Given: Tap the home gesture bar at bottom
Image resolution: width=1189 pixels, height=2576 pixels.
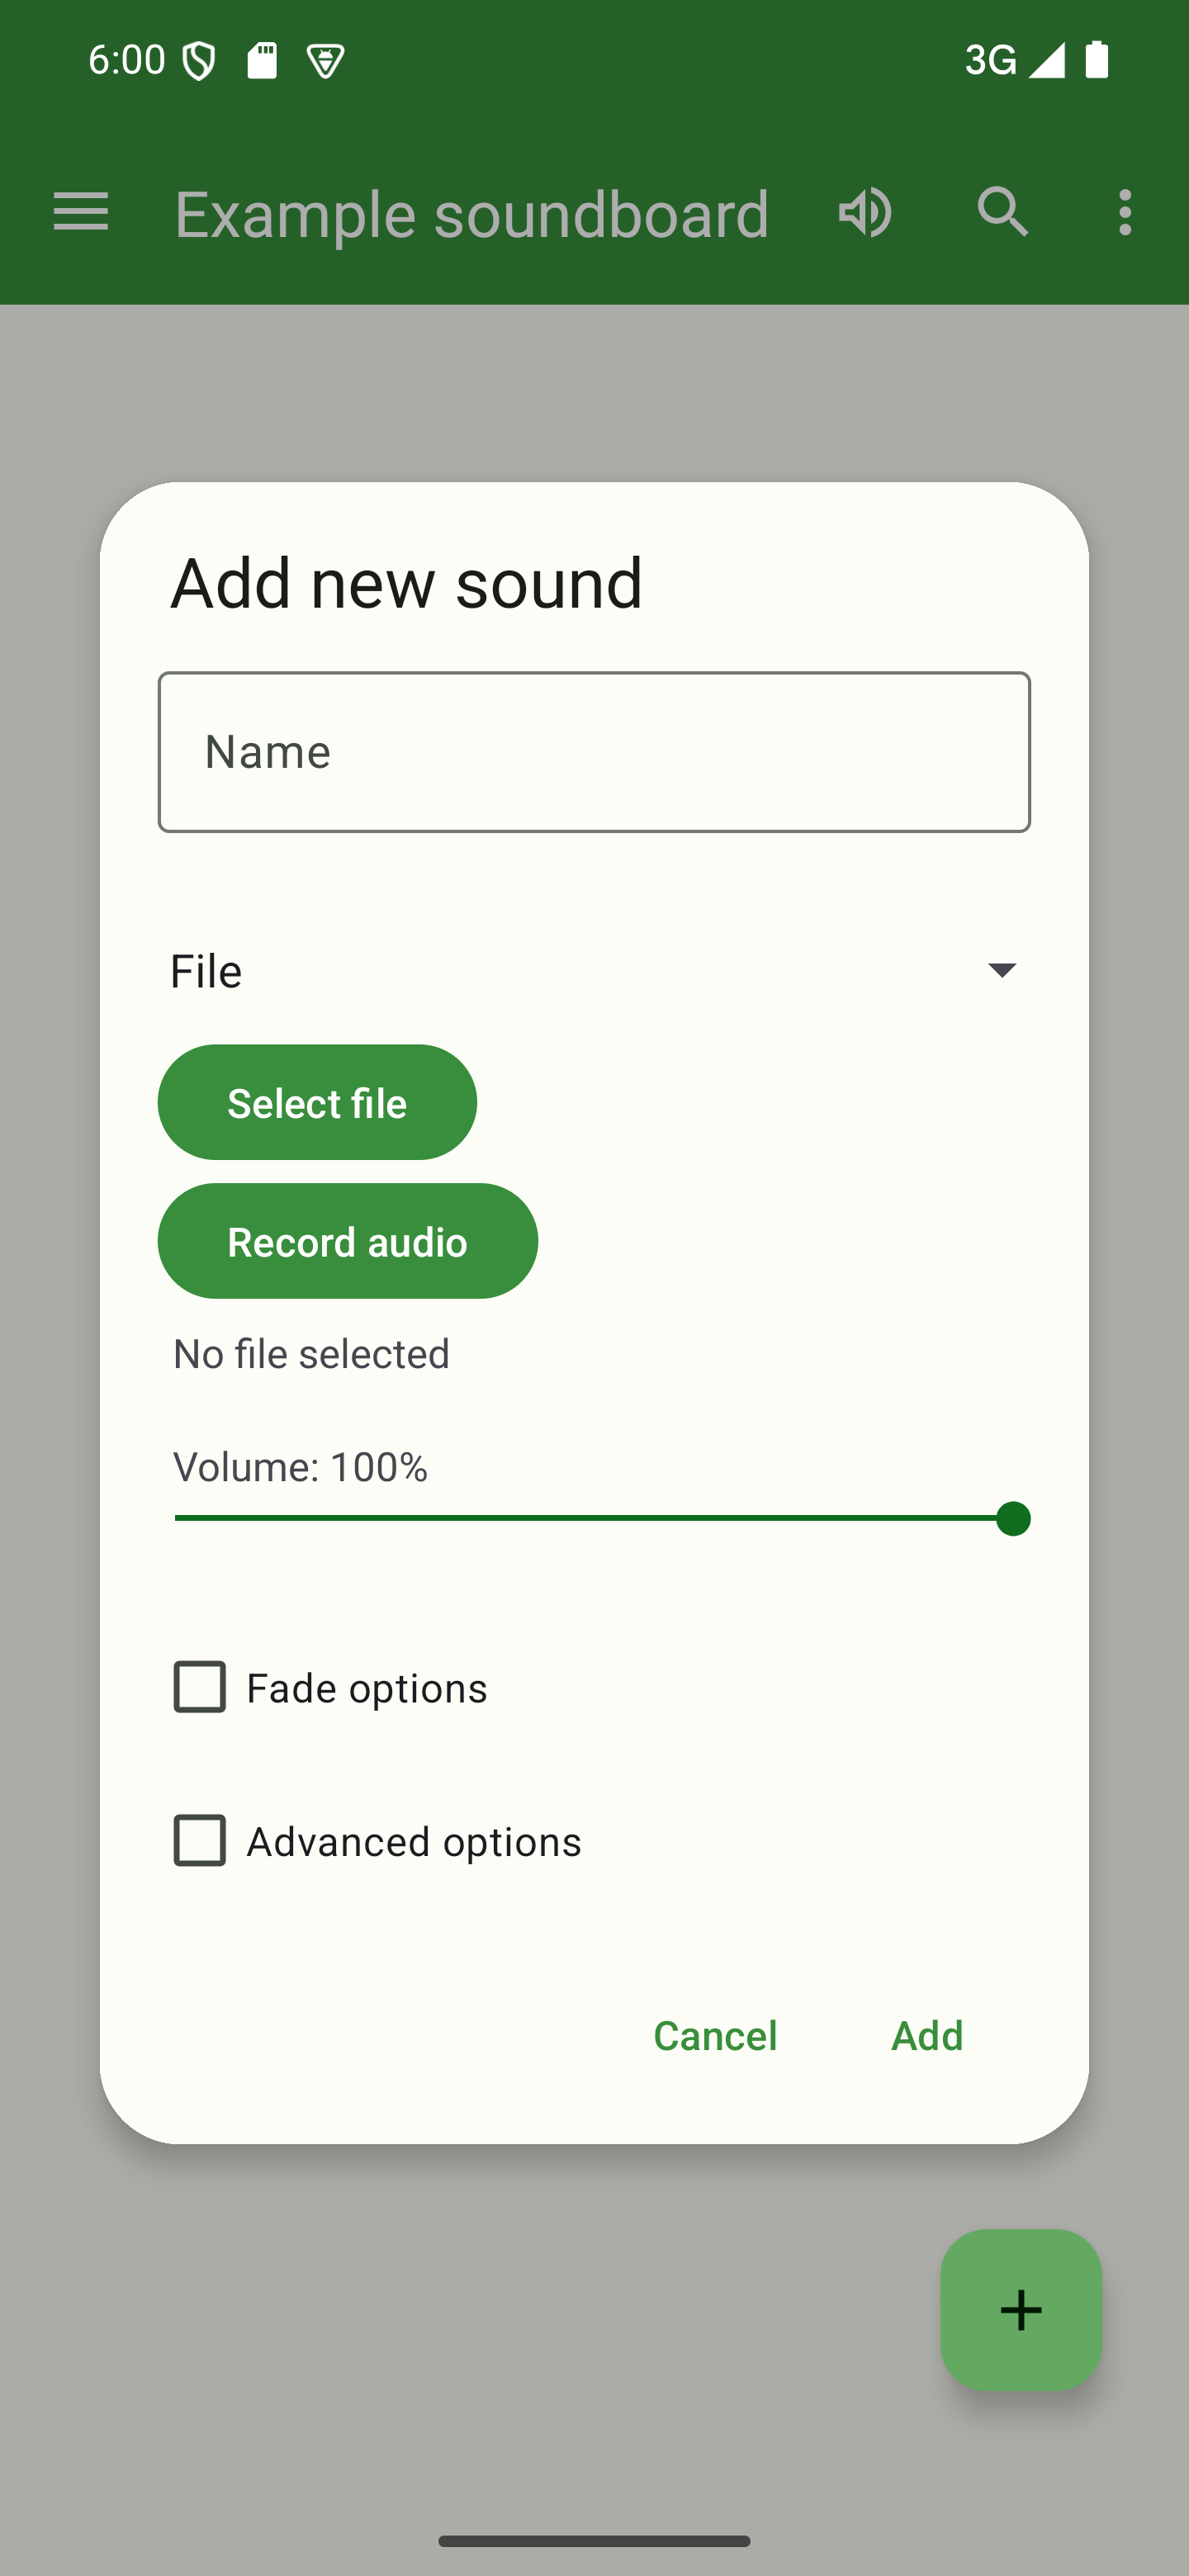Looking at the screenshot, I should [594, 2540].
